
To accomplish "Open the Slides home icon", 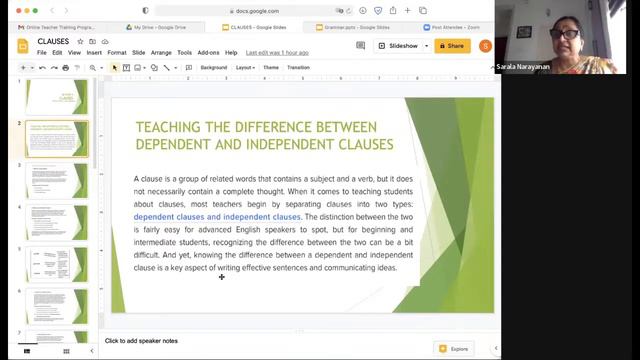I will [x=23, y=46].
